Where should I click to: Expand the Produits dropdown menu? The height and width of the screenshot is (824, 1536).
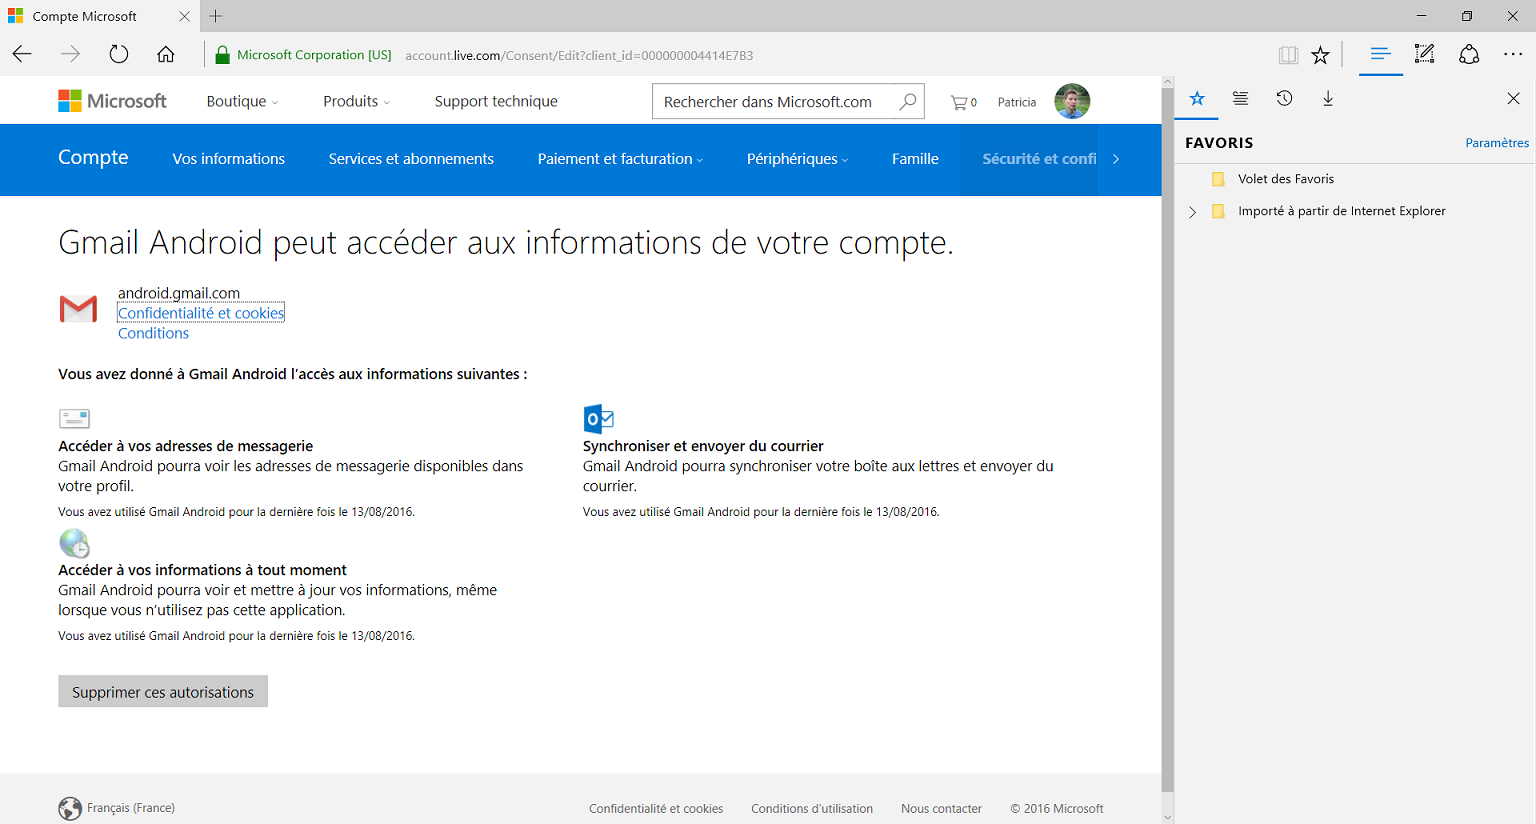tap(357, 101)
